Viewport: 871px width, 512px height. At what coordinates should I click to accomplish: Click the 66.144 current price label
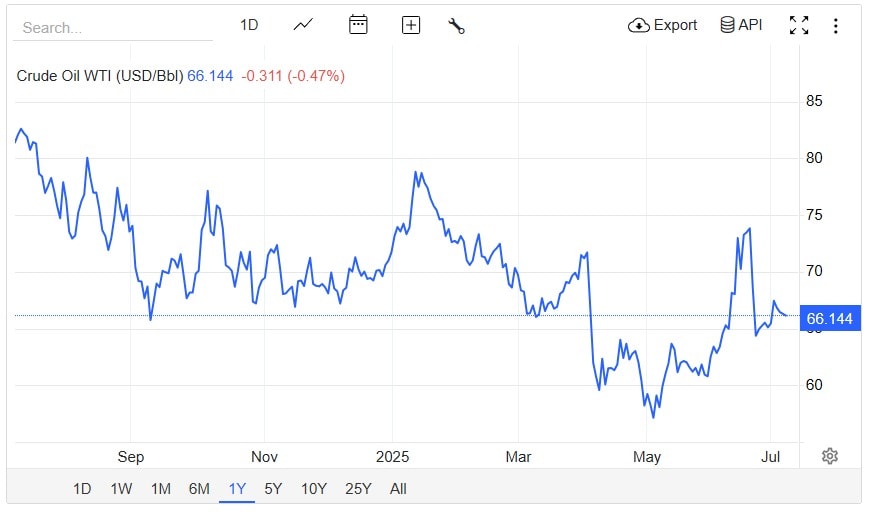point(830,319)
